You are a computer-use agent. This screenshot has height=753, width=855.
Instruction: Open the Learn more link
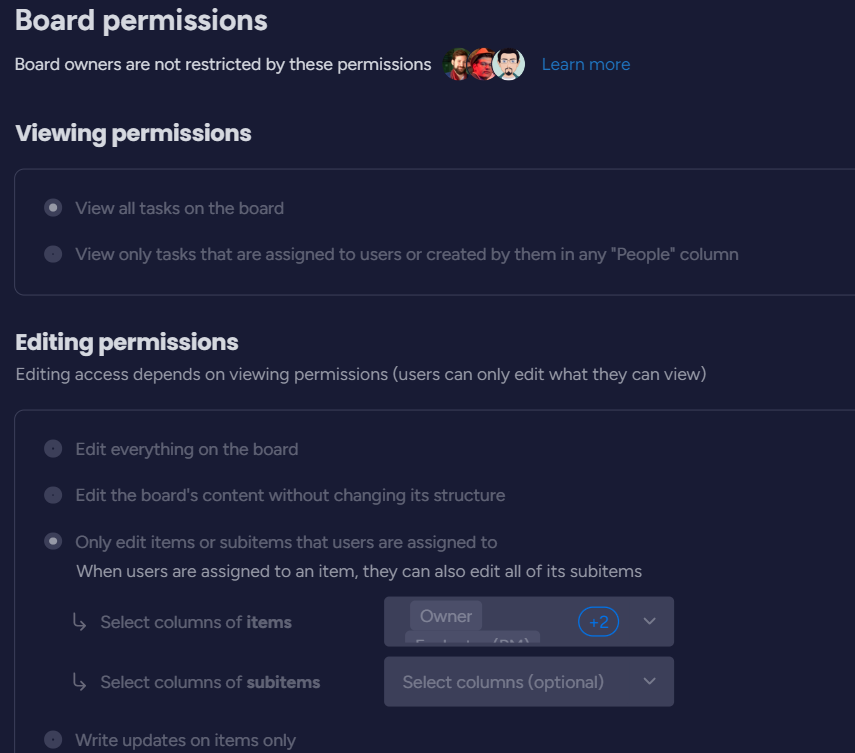click(x=585, y=64)
